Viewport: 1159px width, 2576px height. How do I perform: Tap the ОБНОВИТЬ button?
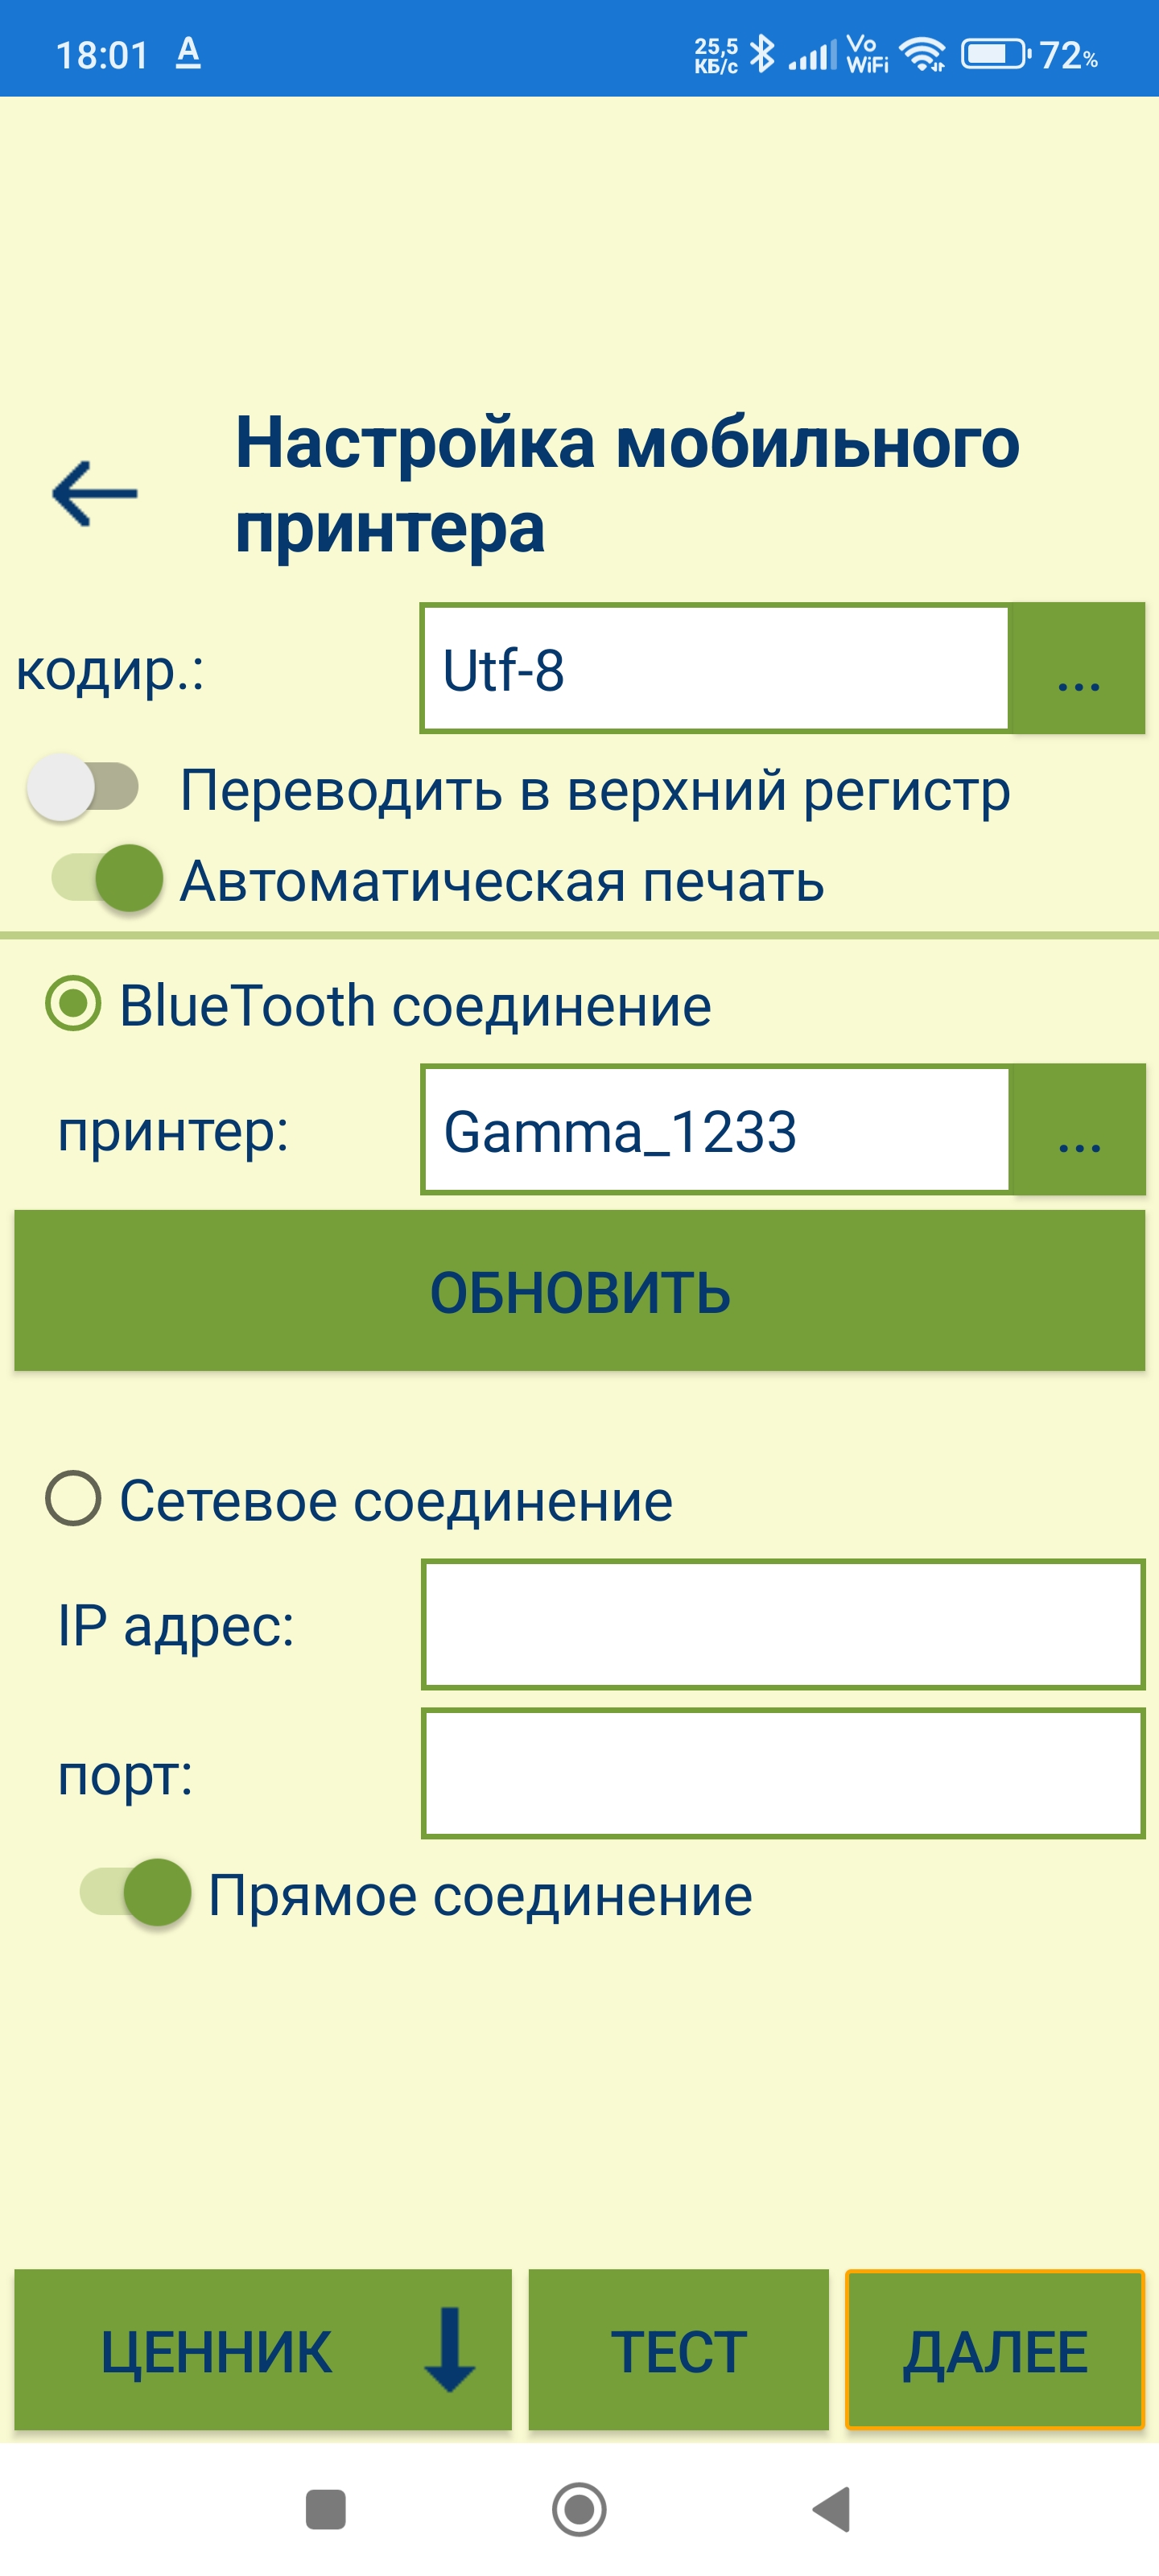tap(579, 1290)
